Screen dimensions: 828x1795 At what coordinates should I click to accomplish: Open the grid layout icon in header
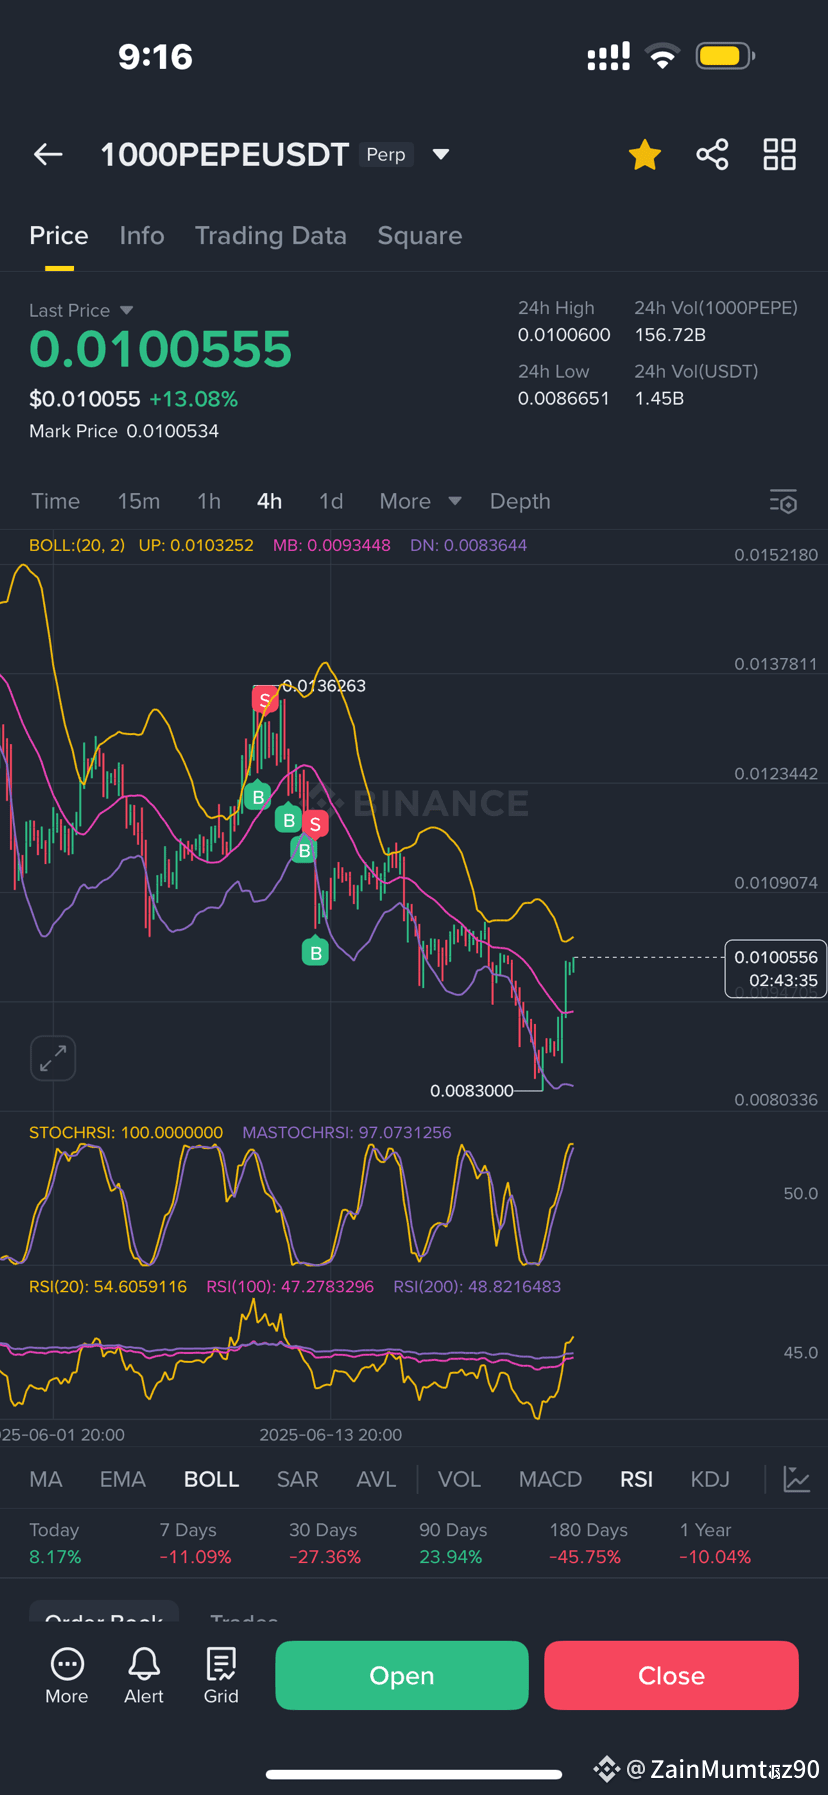pos(780,154)
